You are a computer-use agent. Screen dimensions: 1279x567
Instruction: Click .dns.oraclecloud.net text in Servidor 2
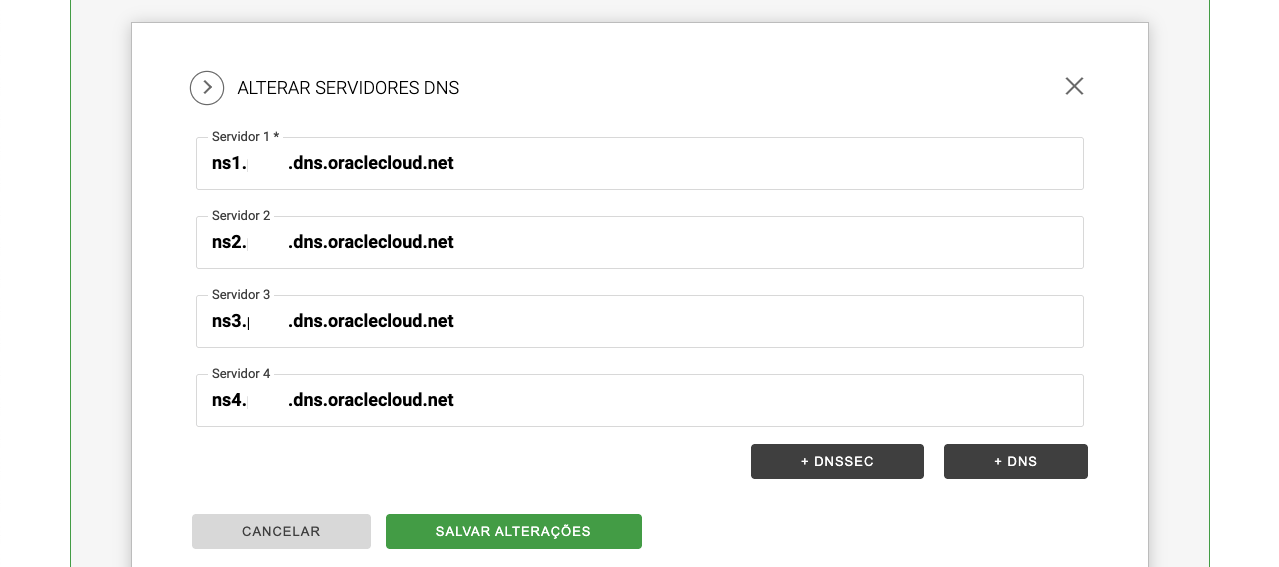pyautogui.click(x=371, y=242)
